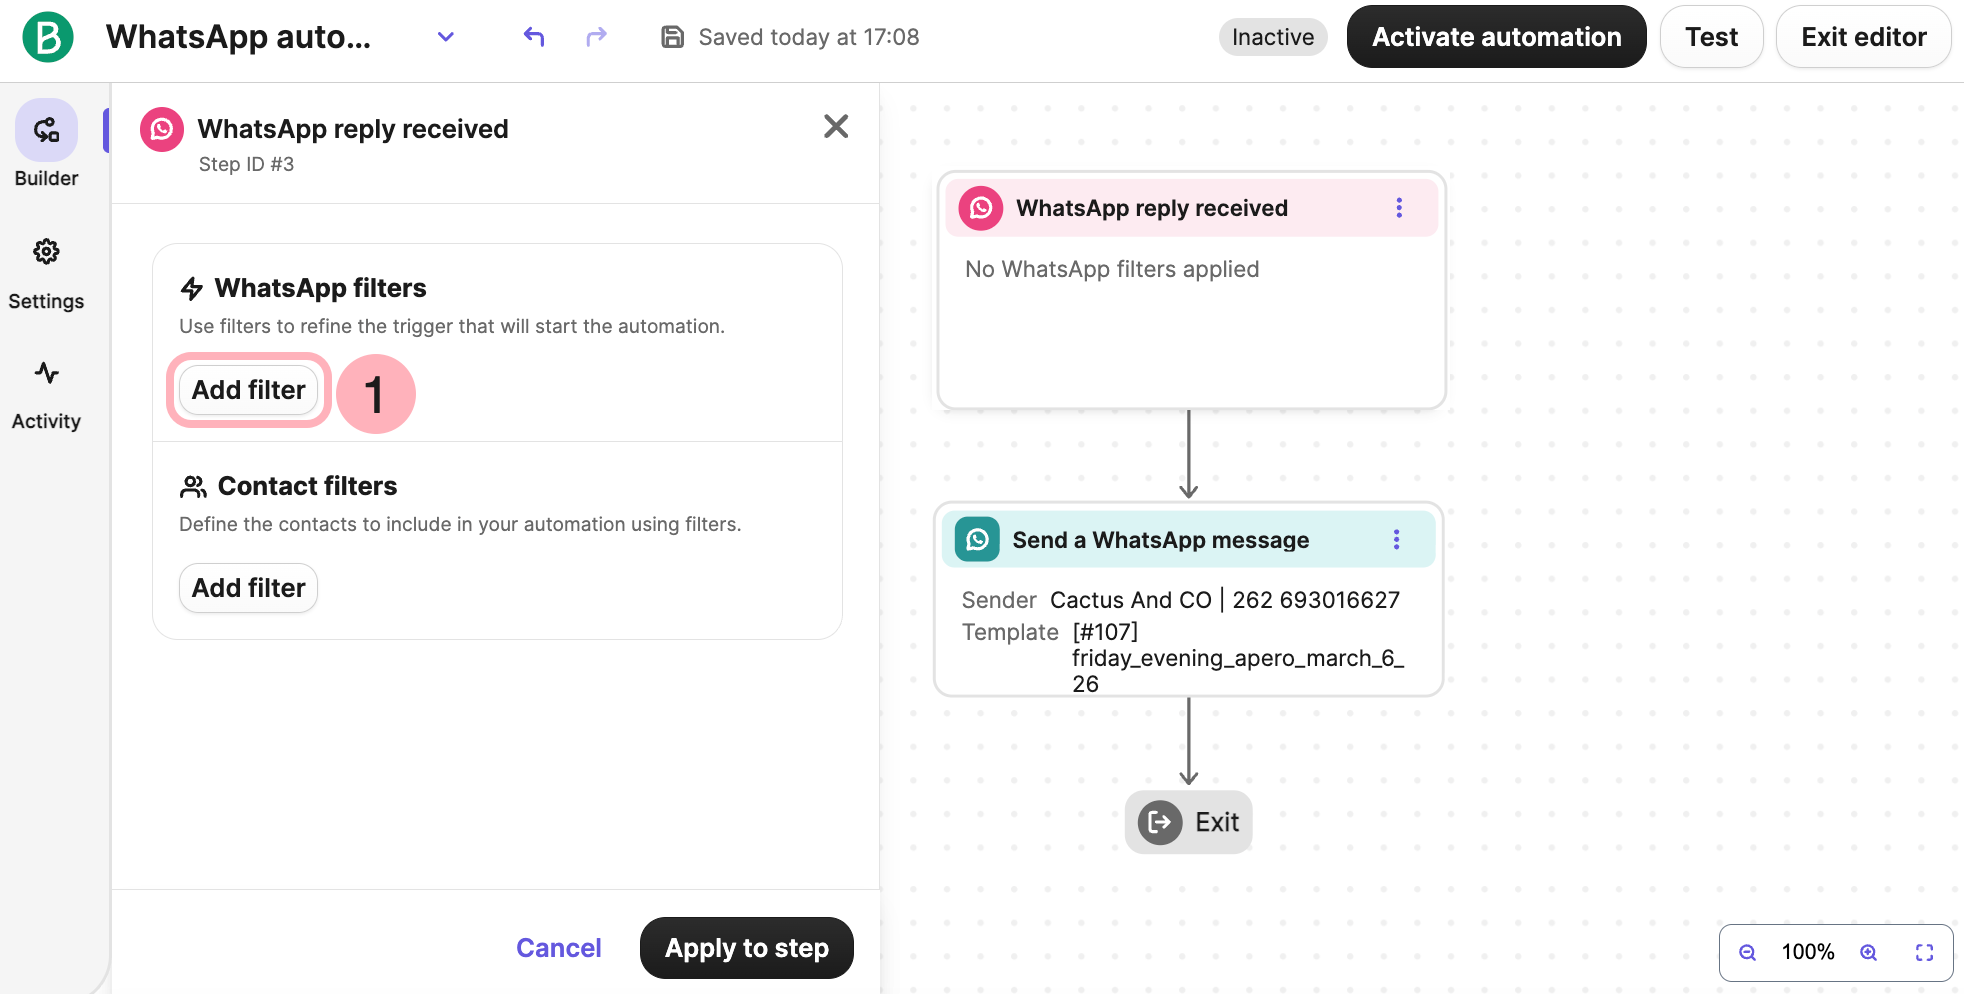Click the Exit node at the workflow end
Image resolution: width=1964 pixels, height=994 pixels.
pos(1188,822)
